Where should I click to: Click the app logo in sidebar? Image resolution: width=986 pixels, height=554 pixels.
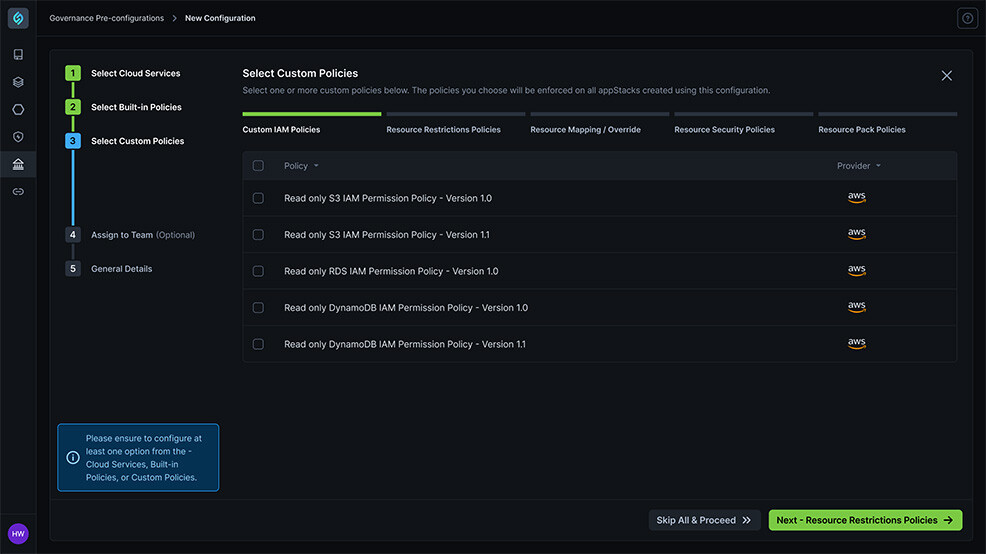tap(18, 18)
